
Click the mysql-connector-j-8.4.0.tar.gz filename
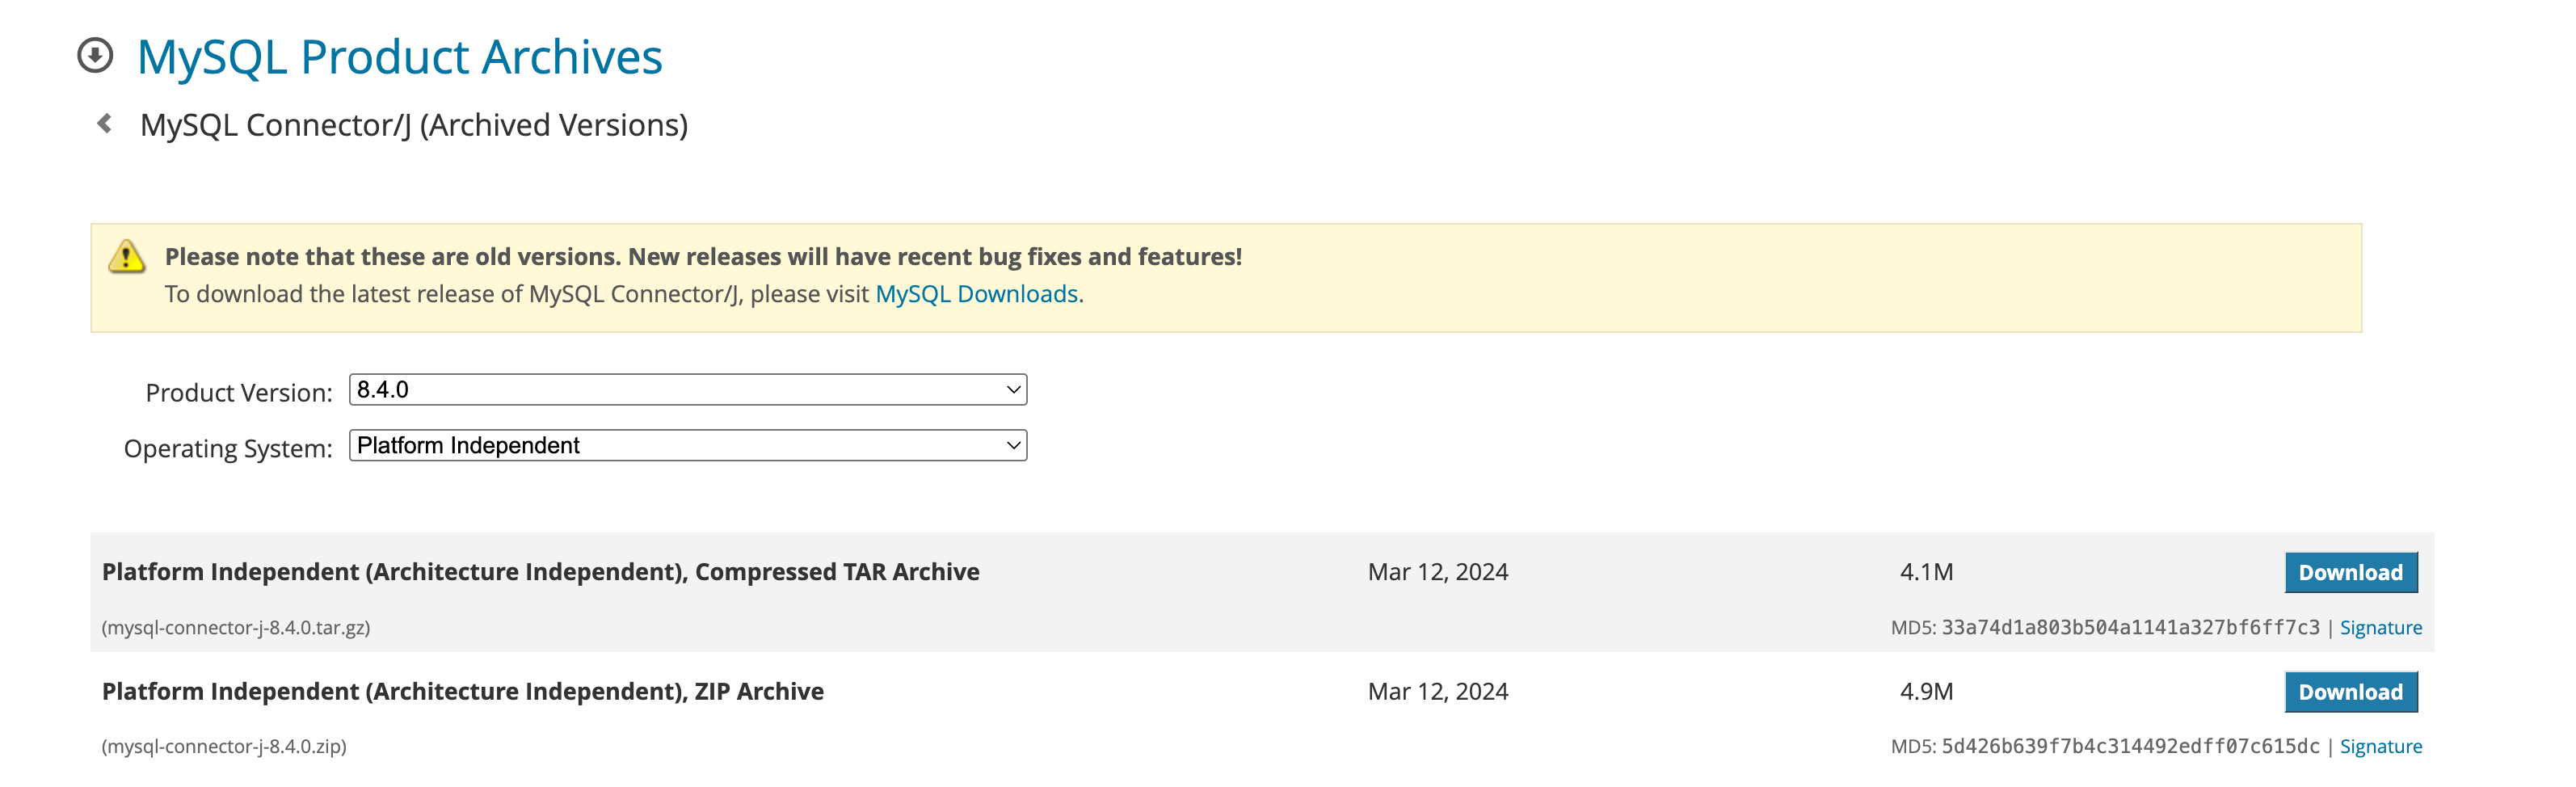[x=236, y=628]
